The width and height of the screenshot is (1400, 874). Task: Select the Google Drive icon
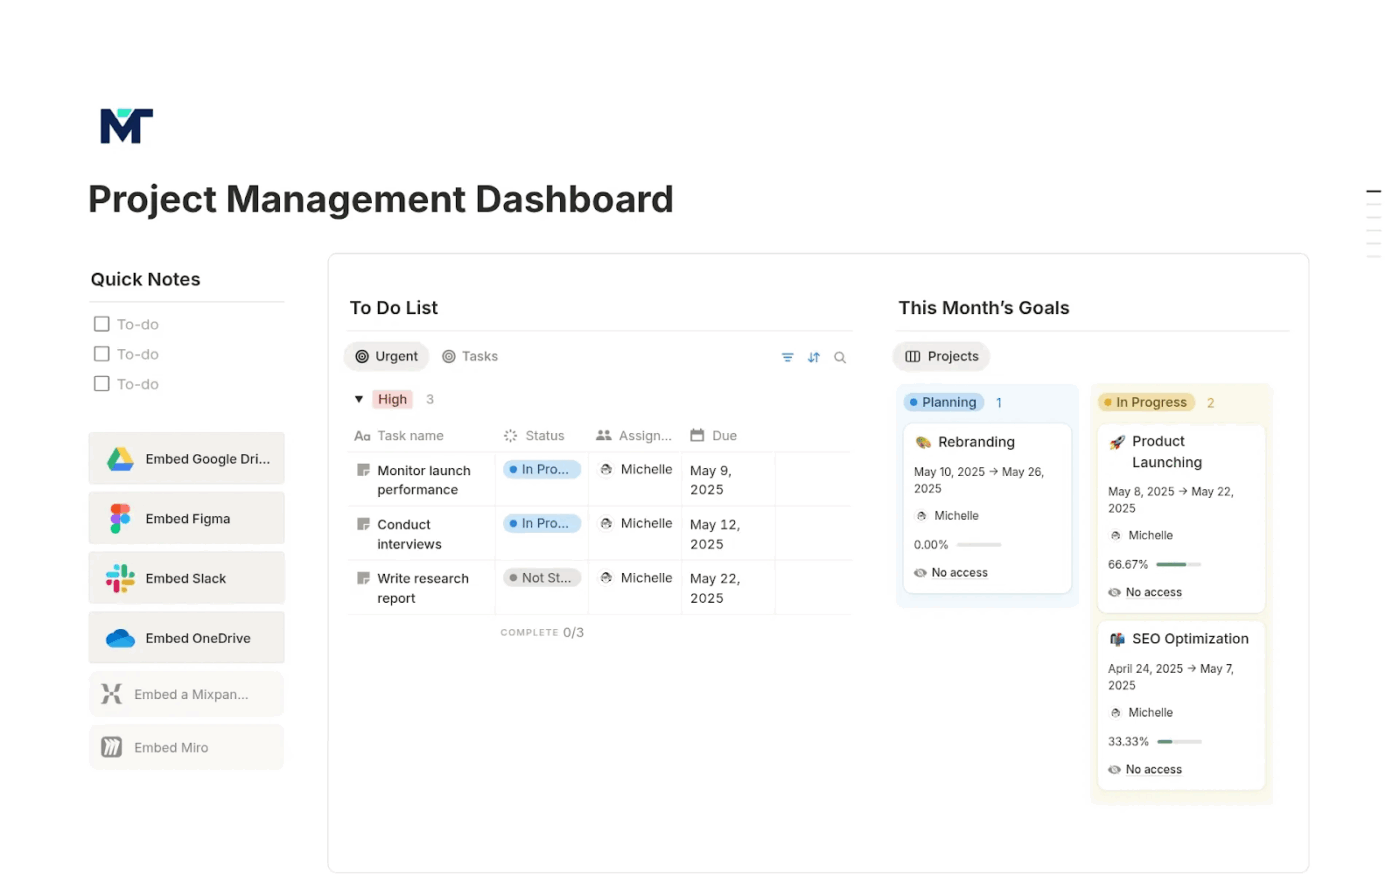(119, 458)
